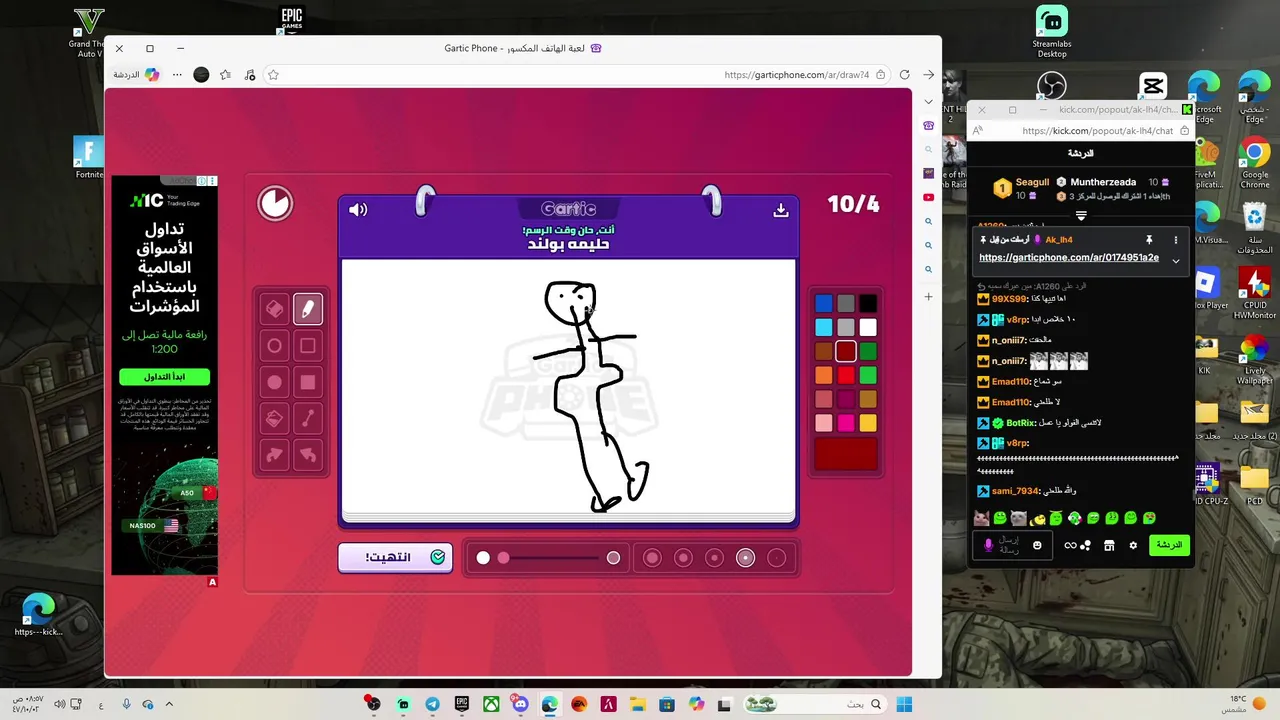Pick the filled square shape tool
Screen dimensions: 1280x720
tap(308, 382)
